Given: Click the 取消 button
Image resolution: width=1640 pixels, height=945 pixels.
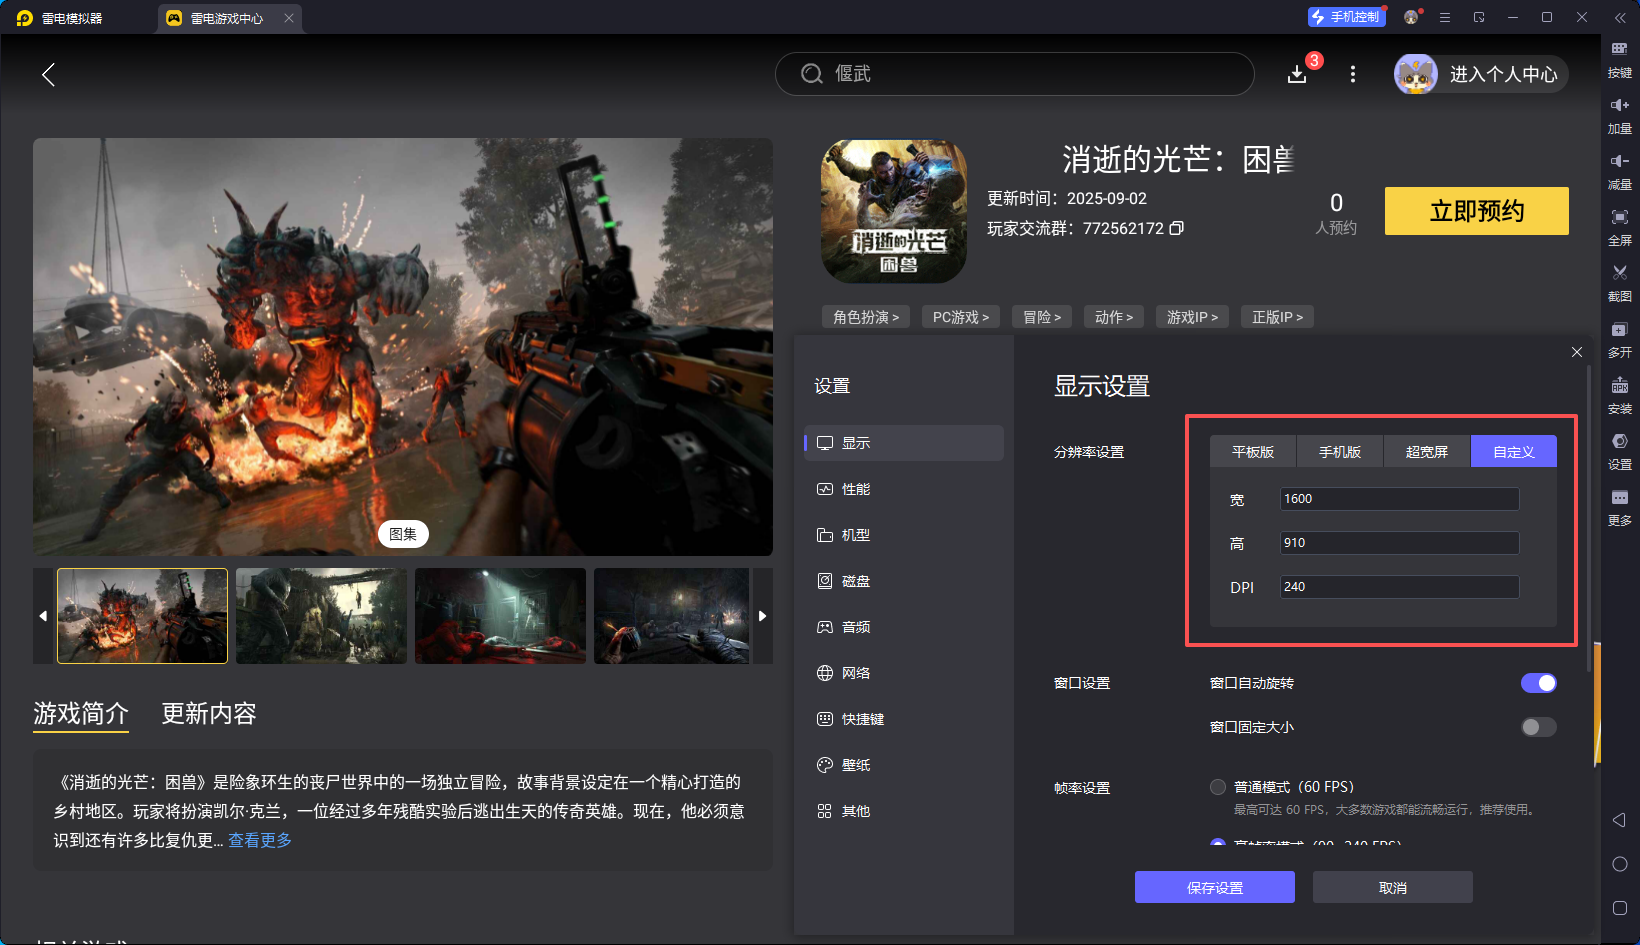Looking at the screenshot, I should pyautogui.click(x=1393, y=887).
